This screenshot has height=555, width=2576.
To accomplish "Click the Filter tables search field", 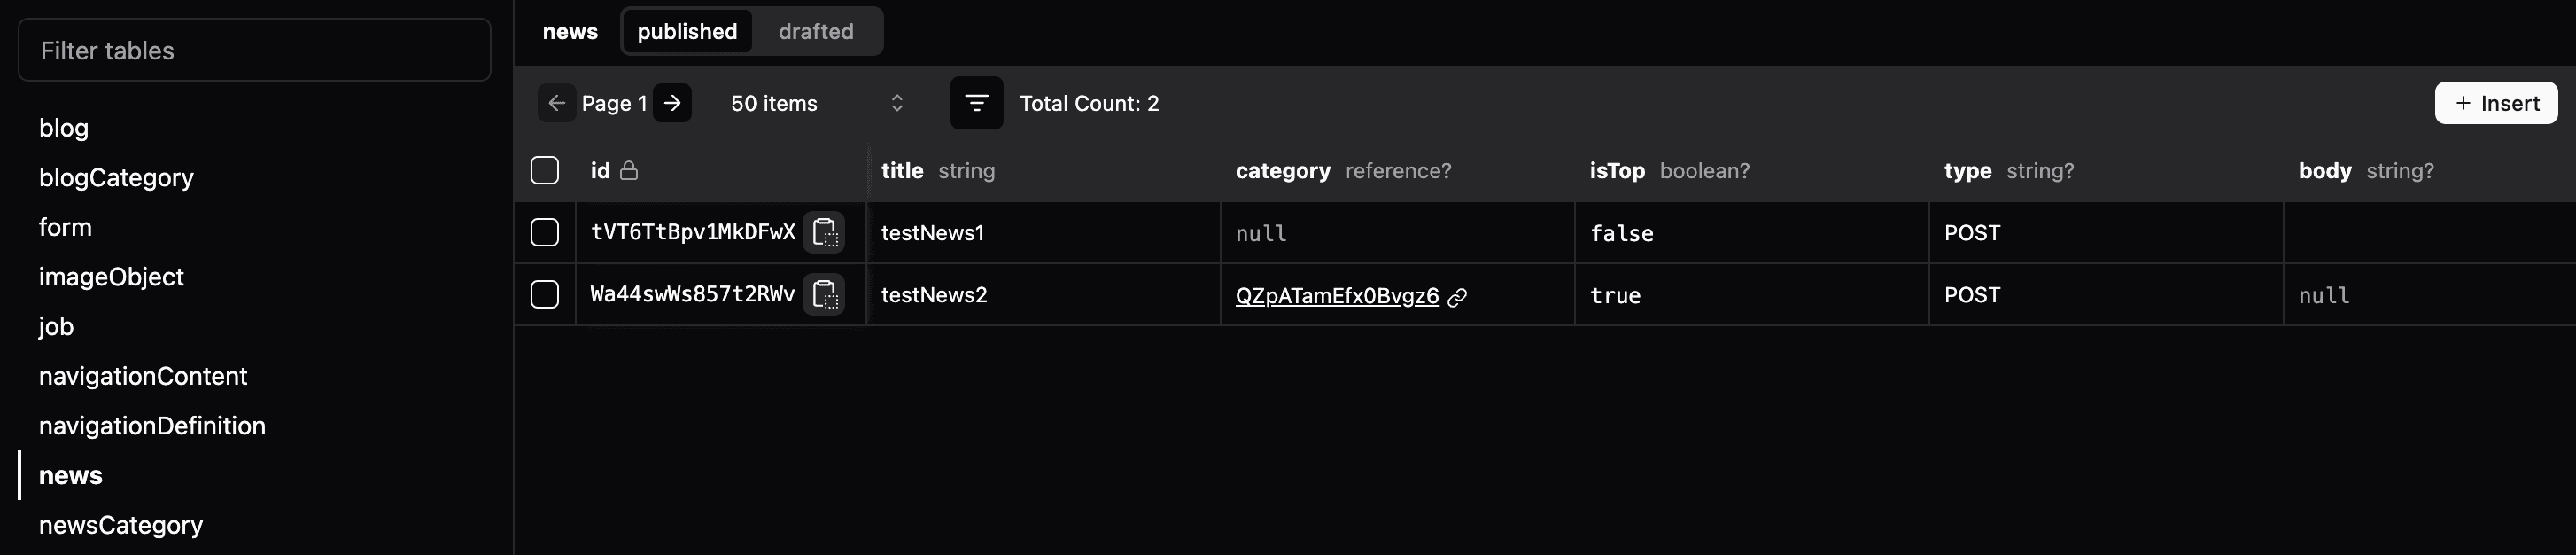I will coord(254,50).
